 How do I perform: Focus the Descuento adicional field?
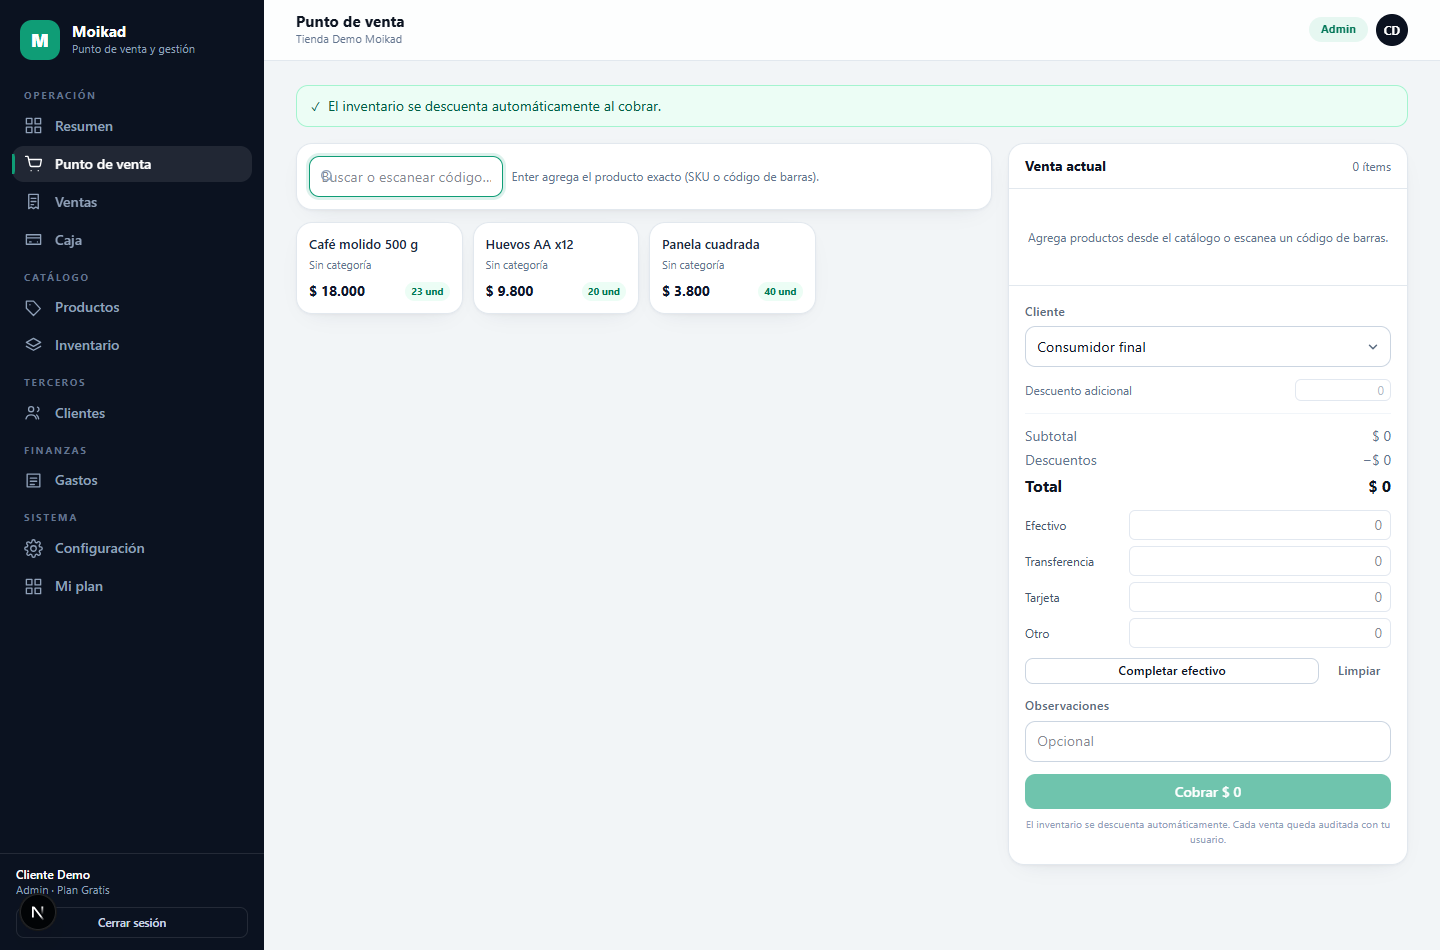1343,391
